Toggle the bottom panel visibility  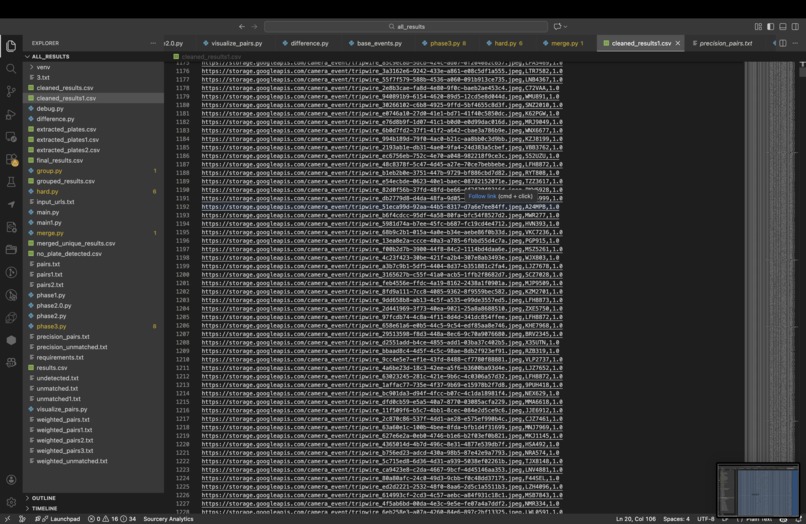[783, 27]
